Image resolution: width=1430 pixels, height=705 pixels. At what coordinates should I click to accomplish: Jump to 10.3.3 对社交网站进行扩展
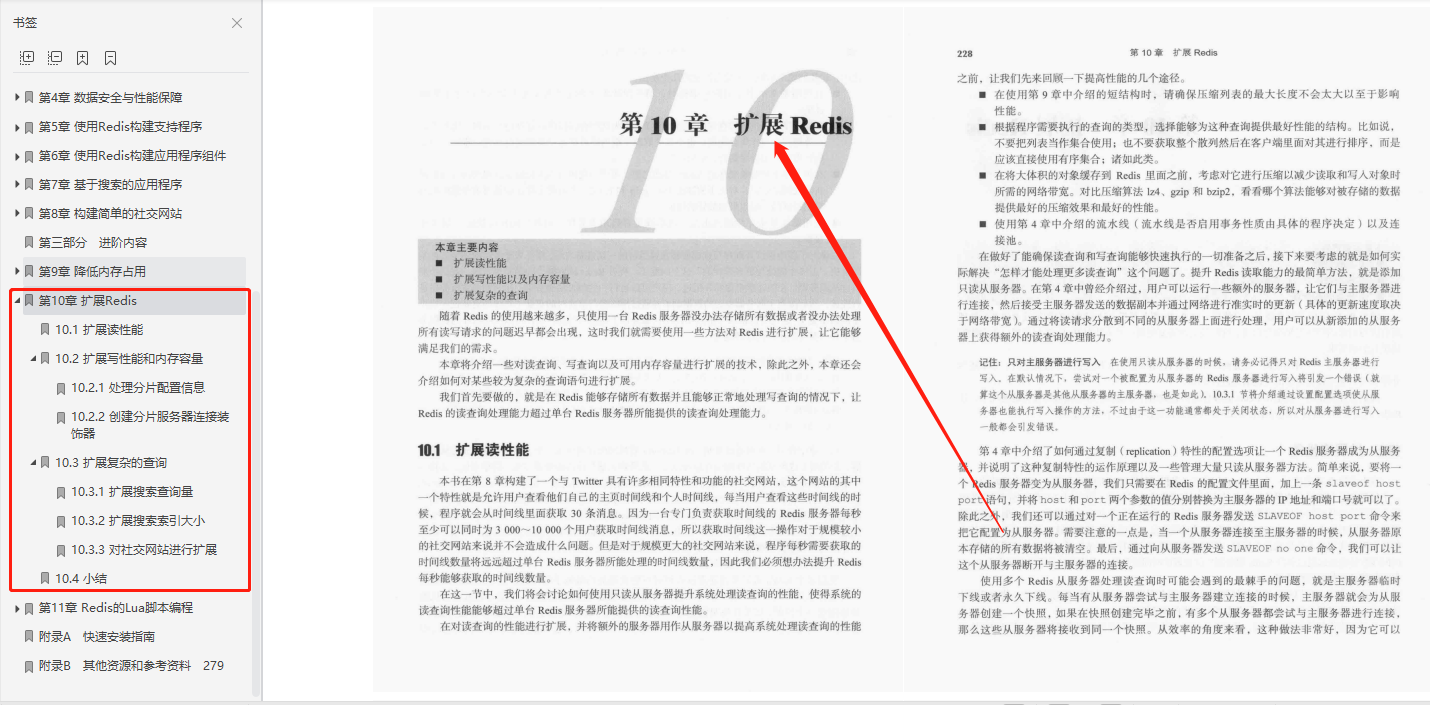(x=144, y=550)
